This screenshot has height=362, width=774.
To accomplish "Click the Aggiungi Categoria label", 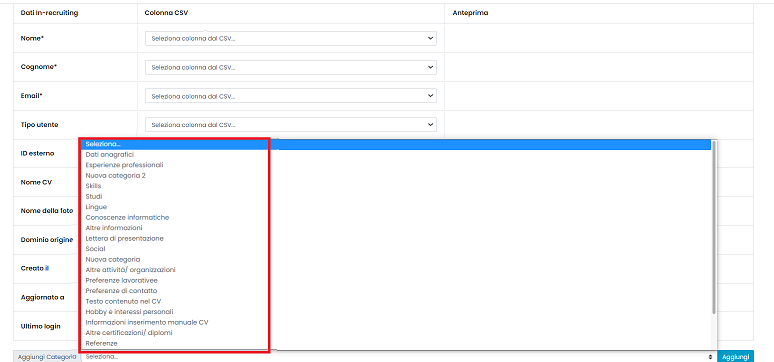I will (x=47, y=357).
